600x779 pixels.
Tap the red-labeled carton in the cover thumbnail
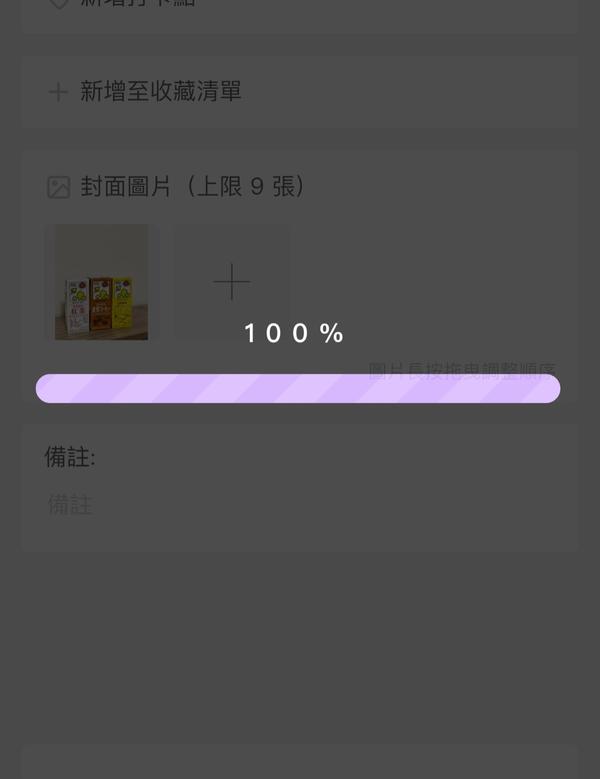tap(77, 306)
